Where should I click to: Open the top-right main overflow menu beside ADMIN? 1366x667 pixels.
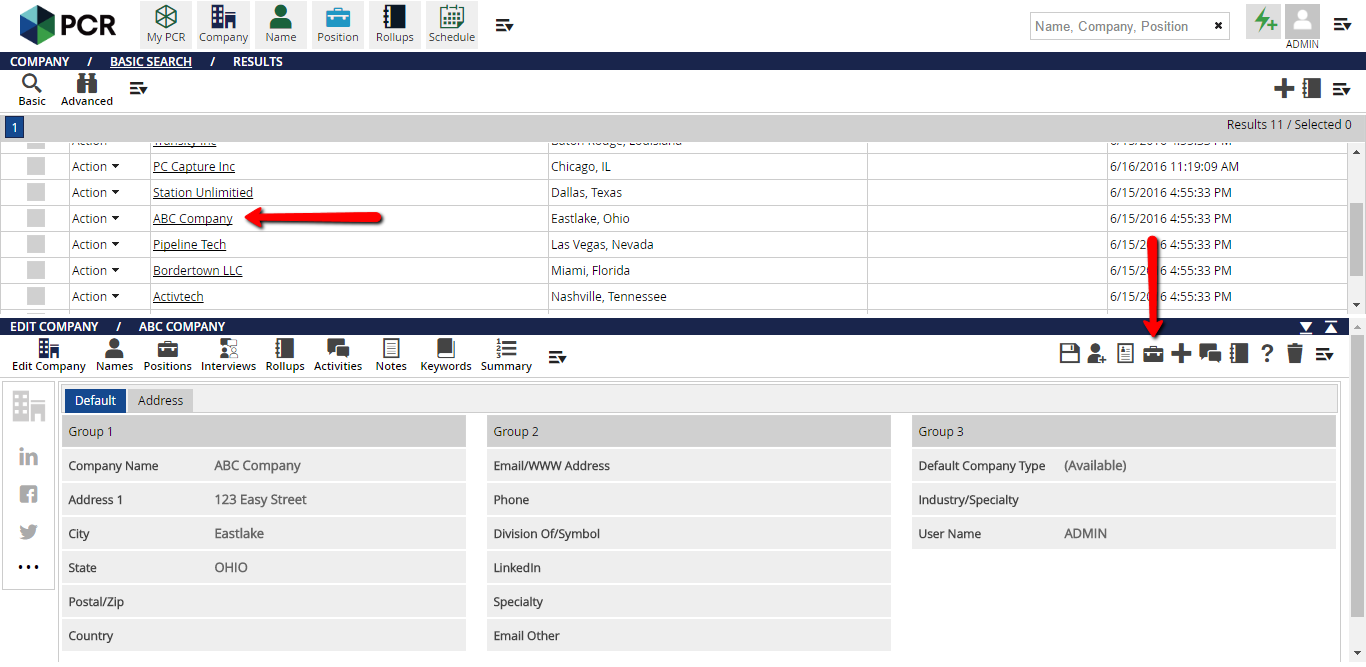(1343, 25)
